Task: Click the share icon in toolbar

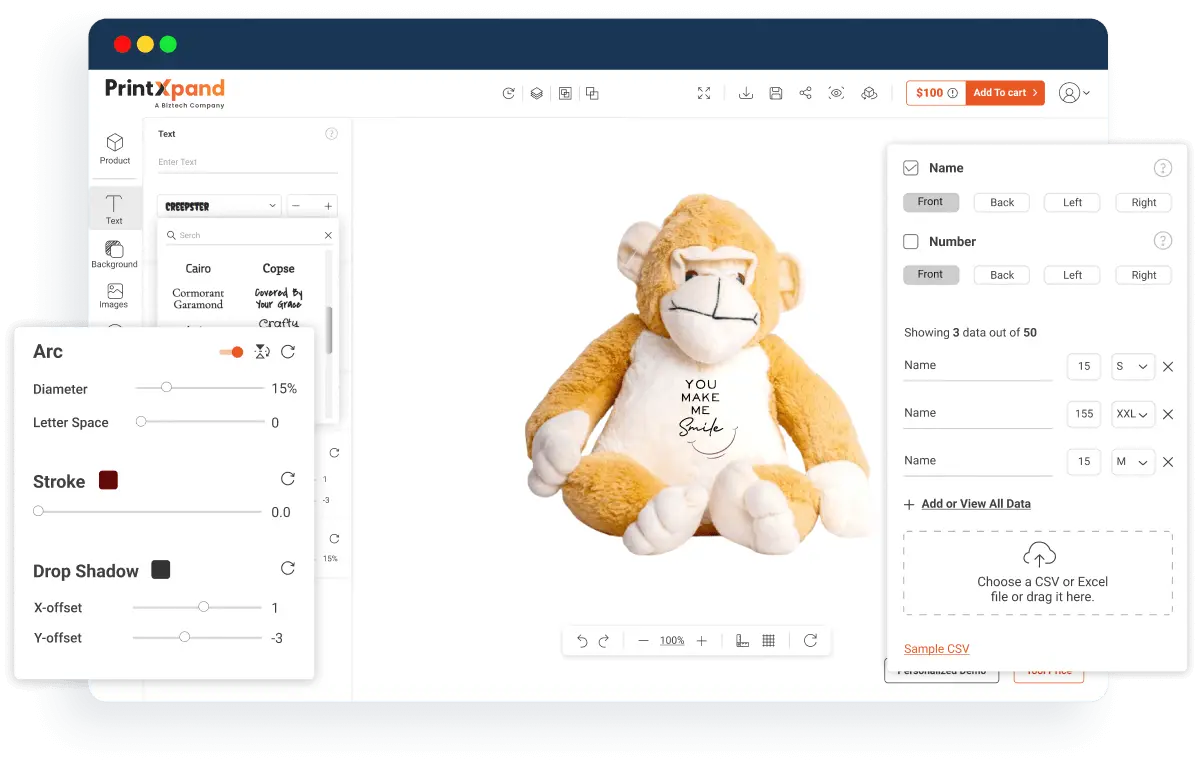Action: (805, 93)
